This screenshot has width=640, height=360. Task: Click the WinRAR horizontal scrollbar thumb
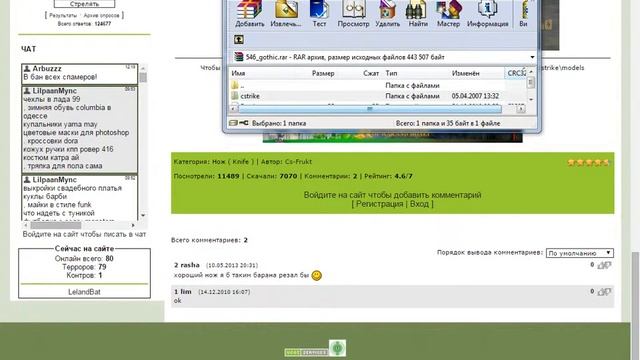pos(369,109)
